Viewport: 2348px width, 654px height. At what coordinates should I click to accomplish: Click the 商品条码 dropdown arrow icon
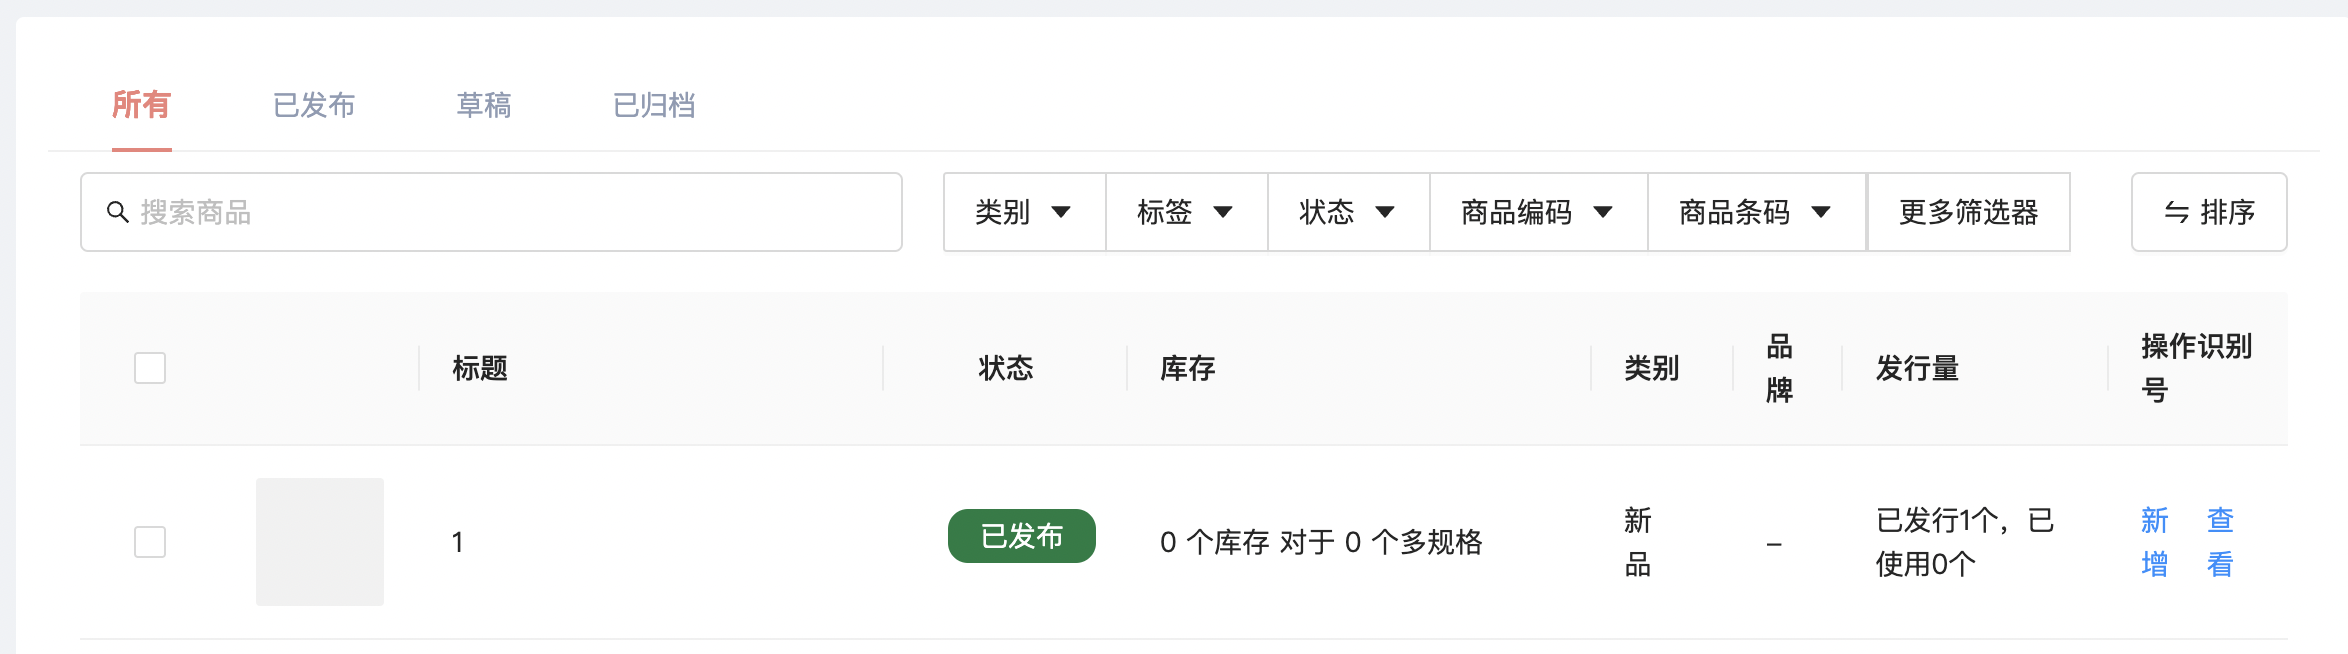point(1821,212)
